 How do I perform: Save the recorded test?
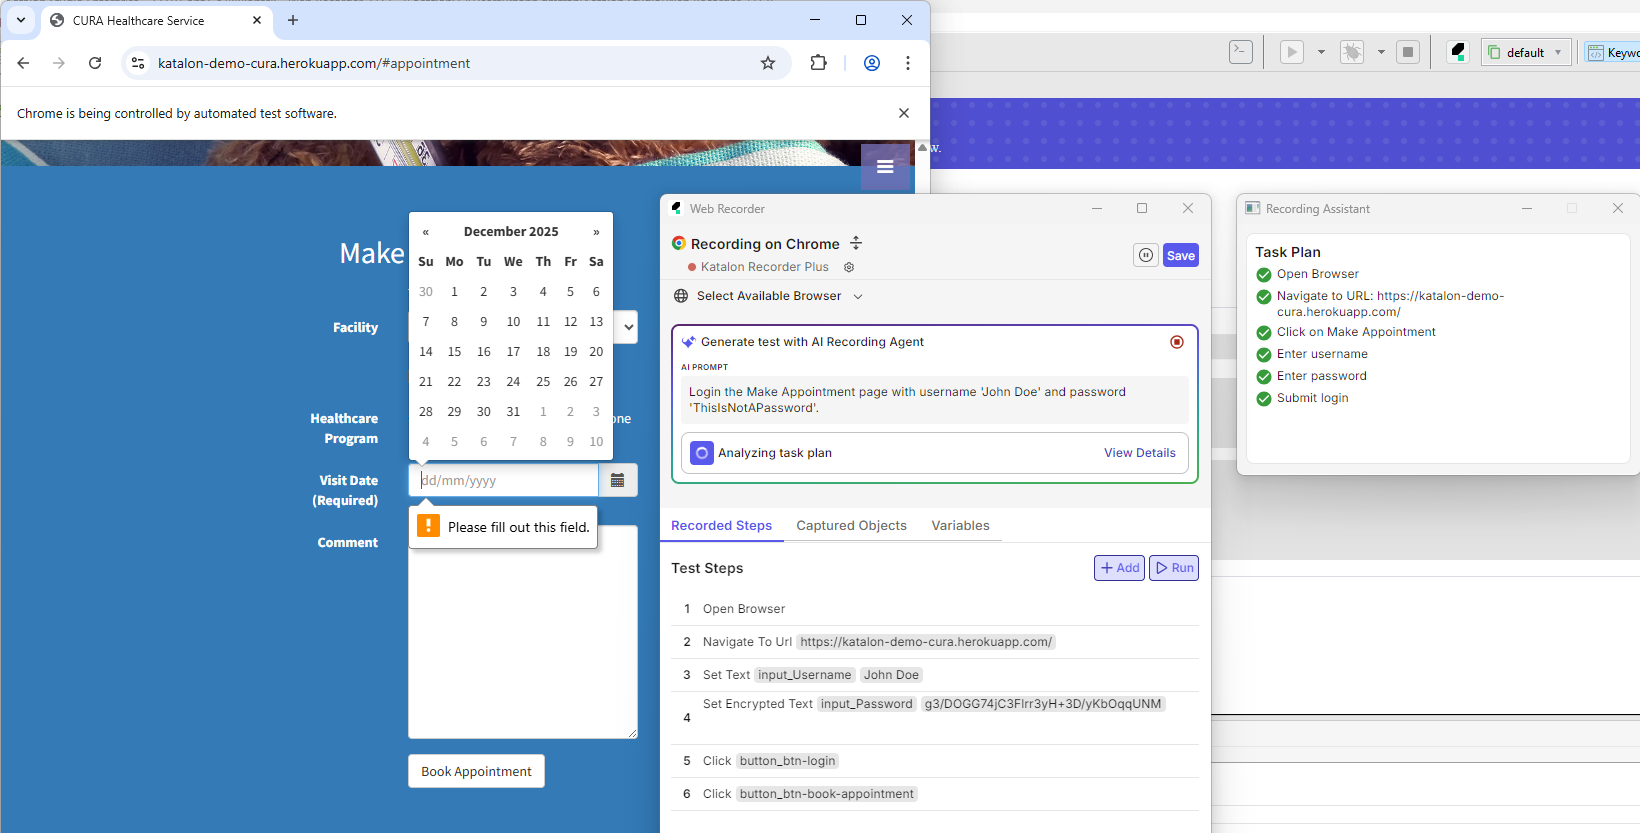1180,255
